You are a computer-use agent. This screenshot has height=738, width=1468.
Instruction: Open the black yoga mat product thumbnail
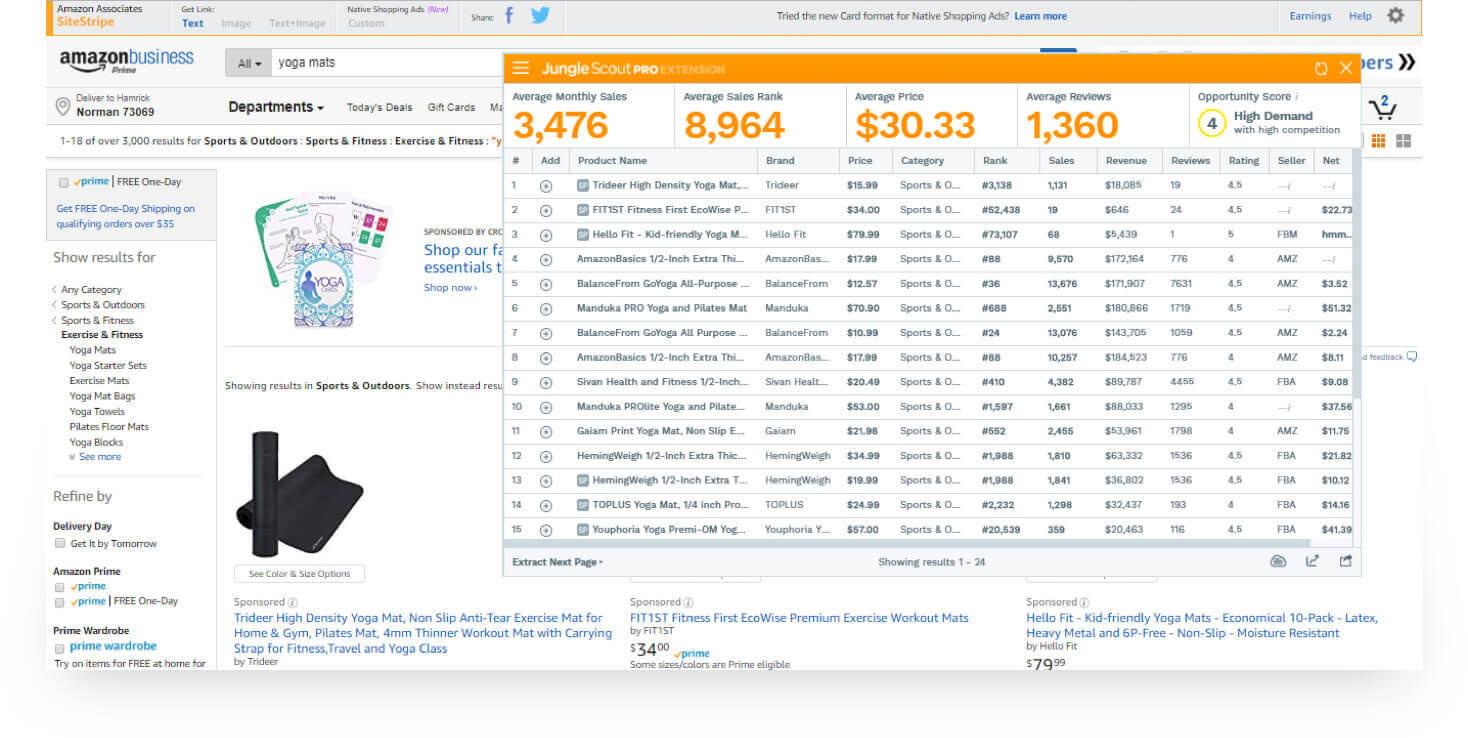(299, 493)
